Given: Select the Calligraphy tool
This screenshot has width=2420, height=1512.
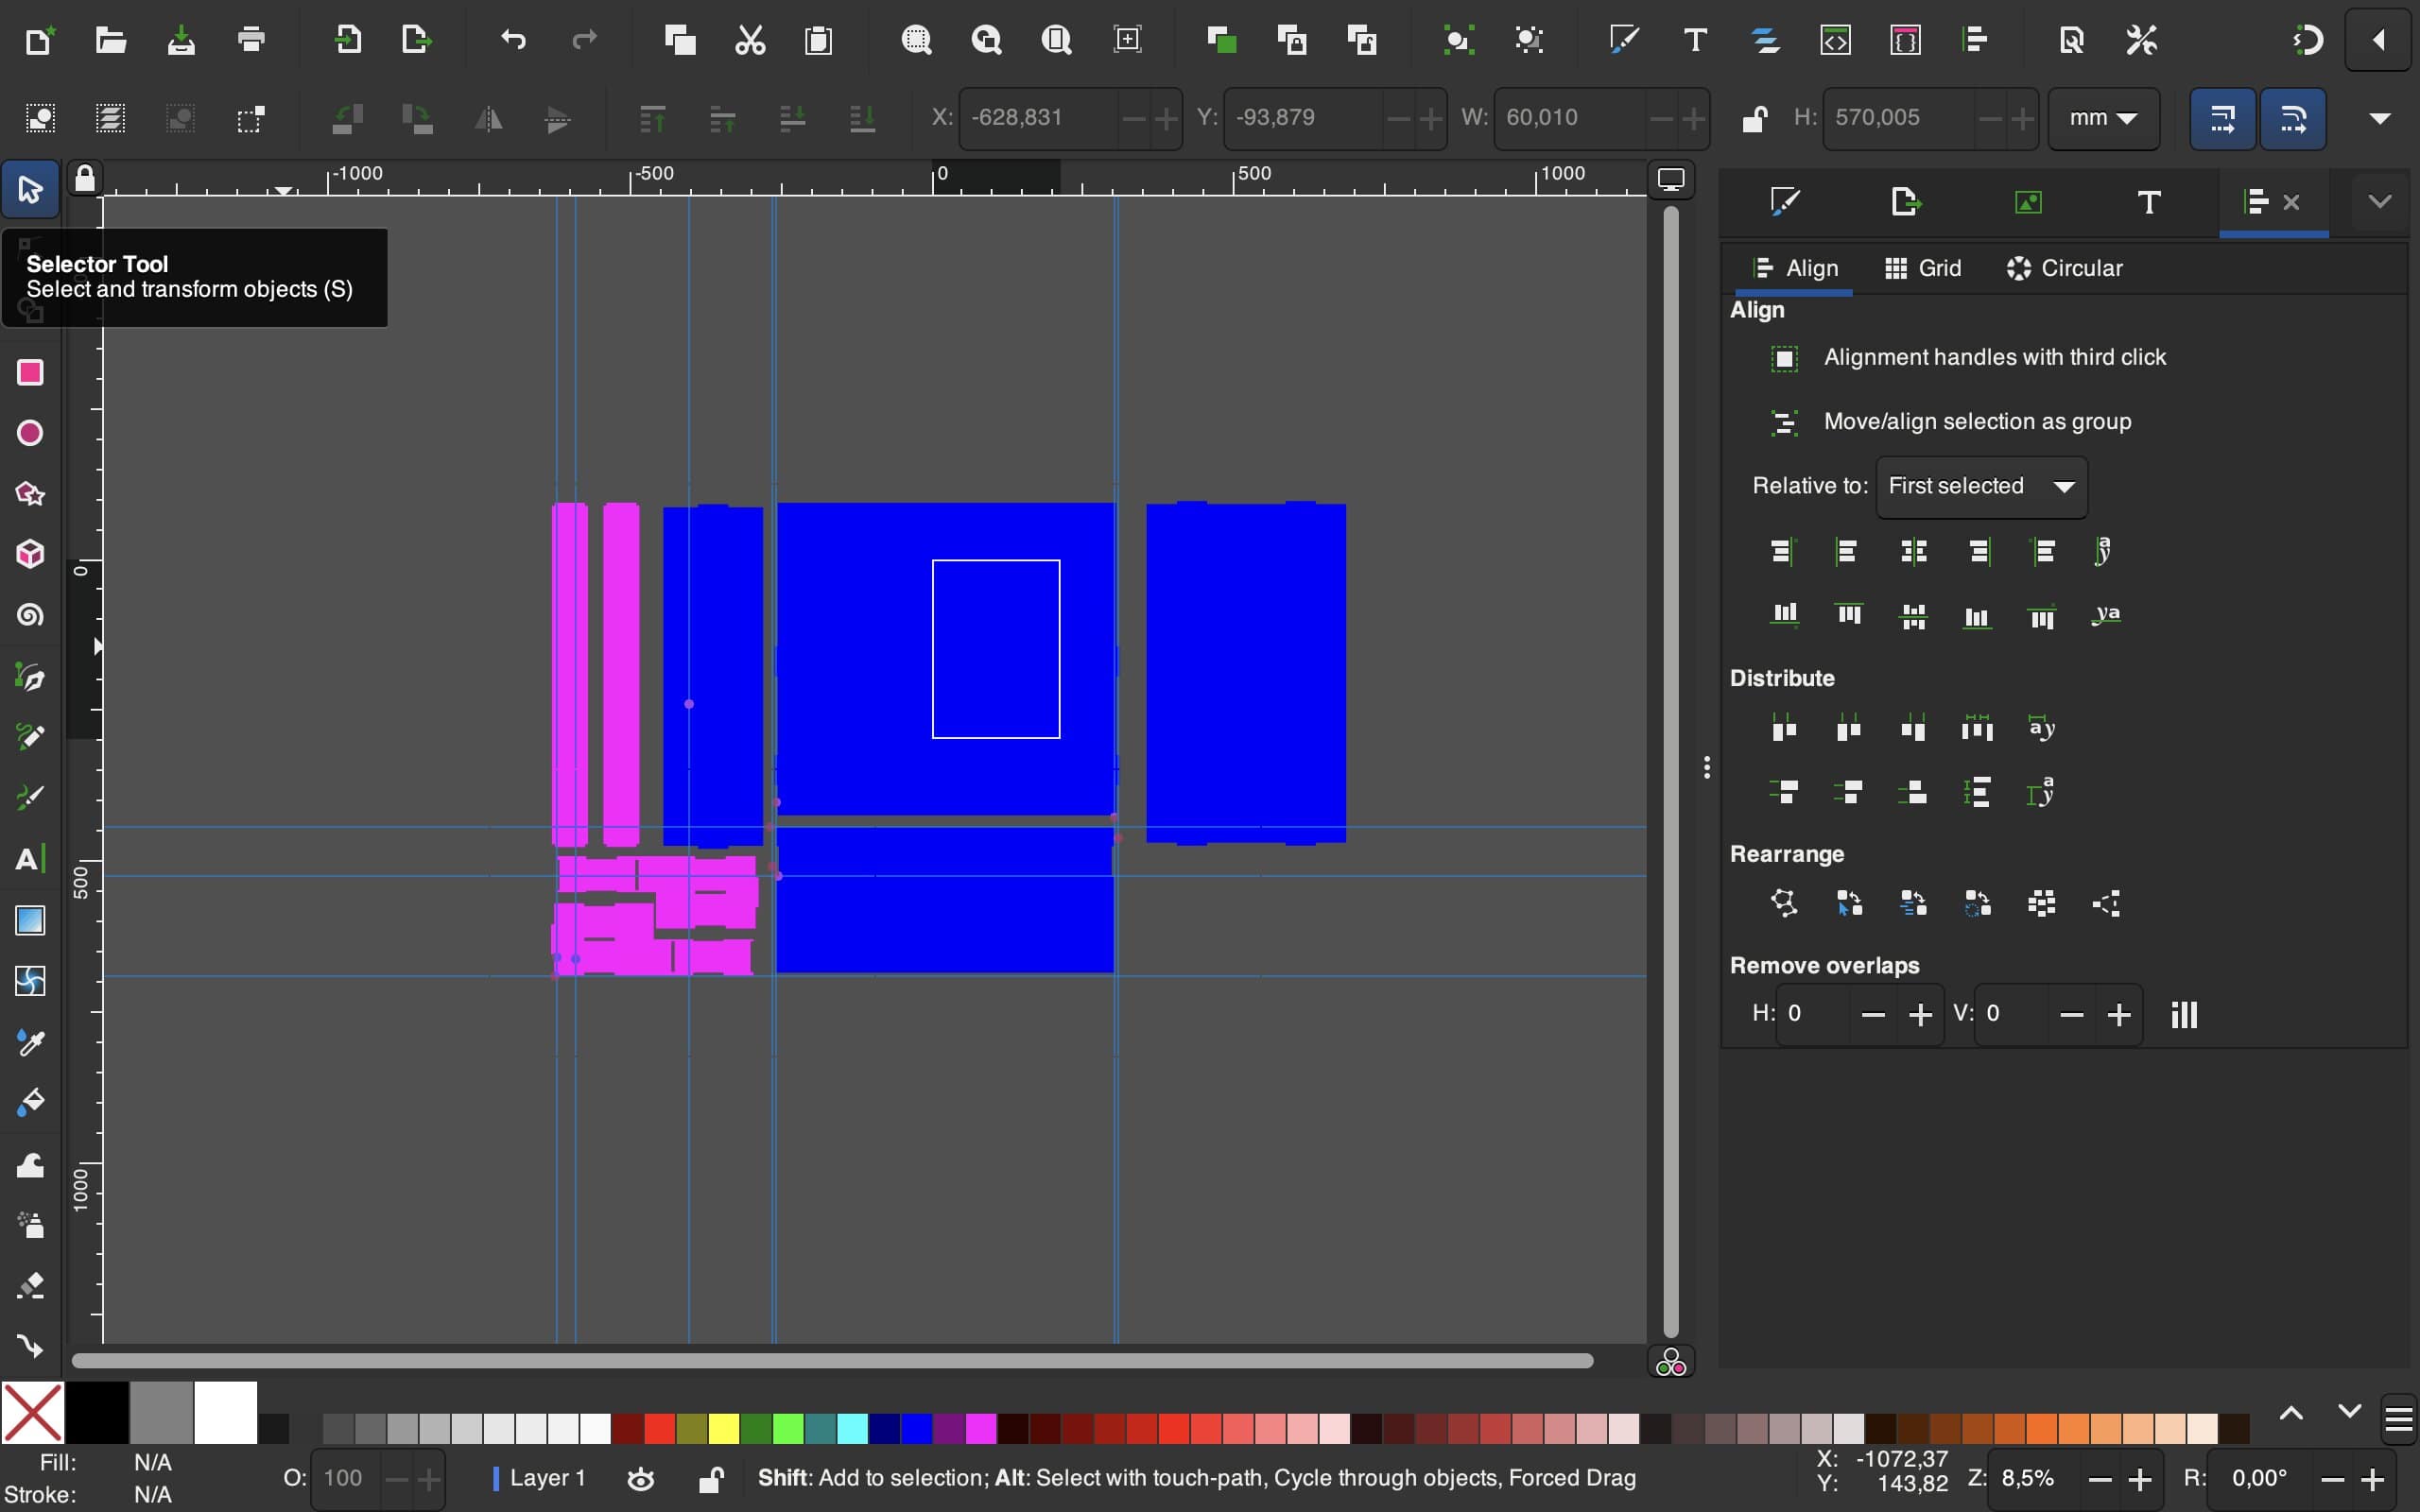Looking at the screenshot, I should click(30, 798).
